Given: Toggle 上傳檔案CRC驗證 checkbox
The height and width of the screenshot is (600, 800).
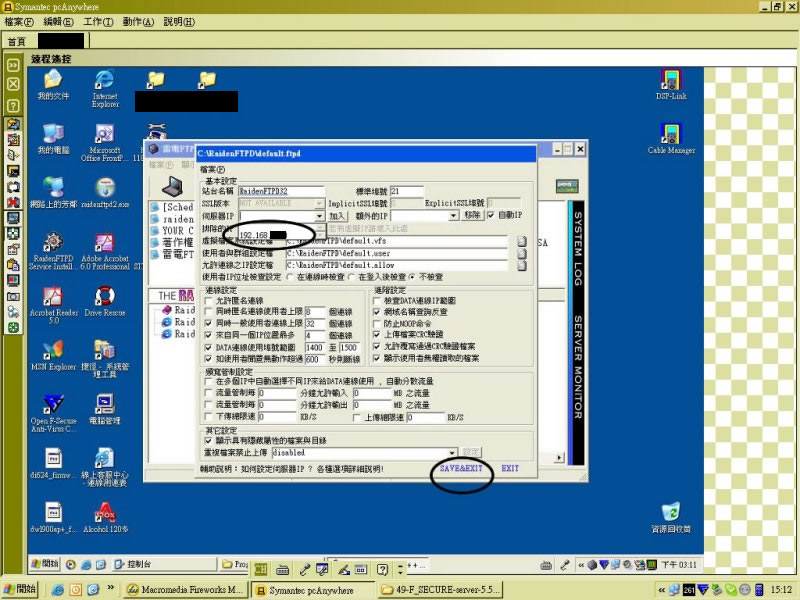Looking at the screenshot, I should 377,335.
